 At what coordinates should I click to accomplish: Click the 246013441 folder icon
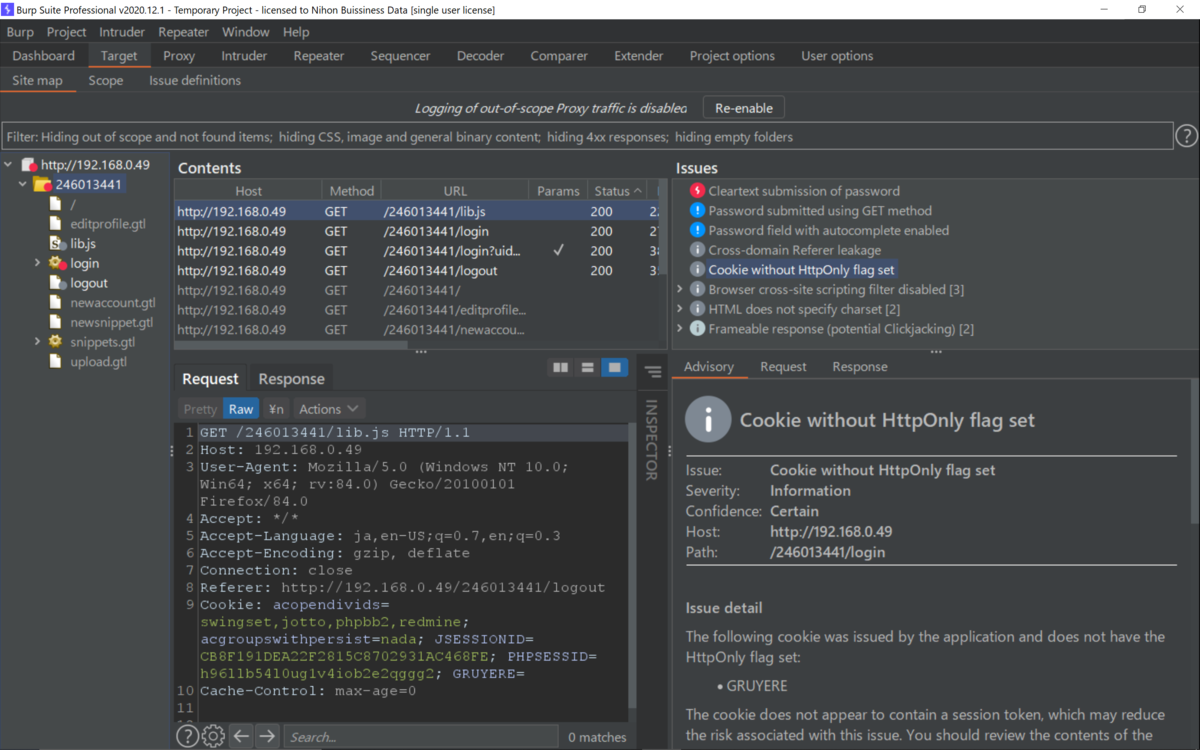(42, 185)
